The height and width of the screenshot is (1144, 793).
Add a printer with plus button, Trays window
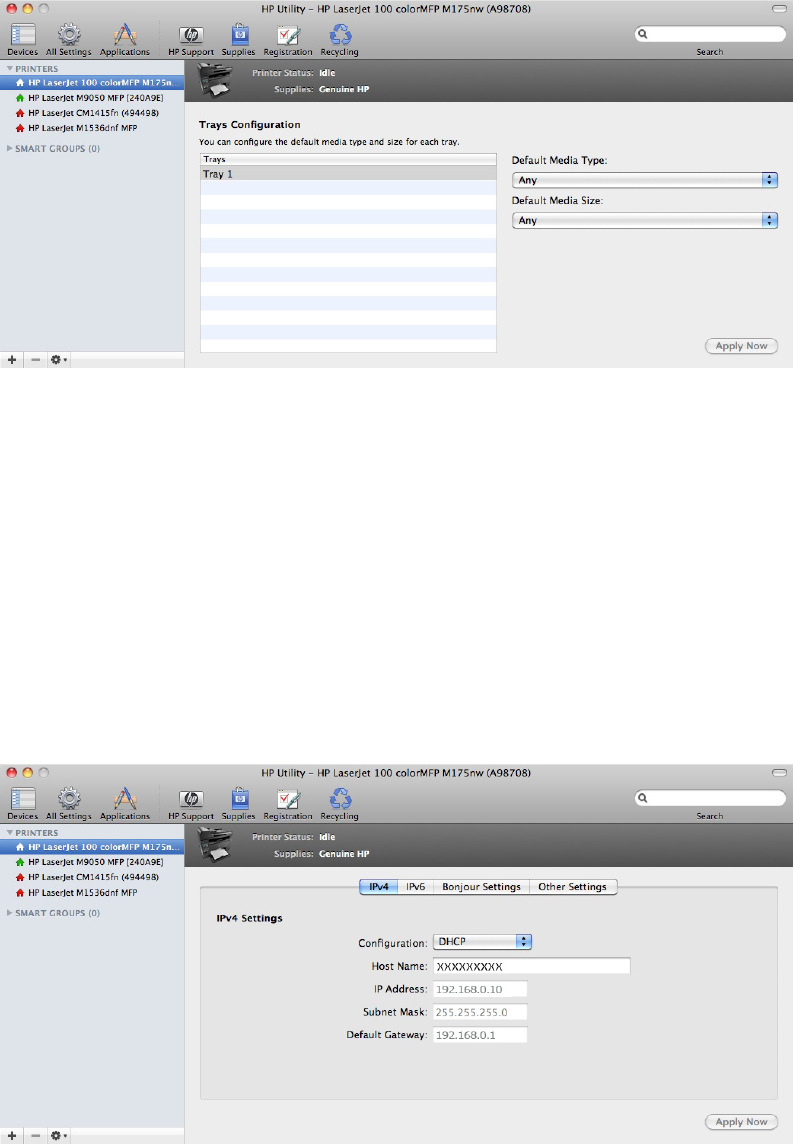click(x=12, y=360)
